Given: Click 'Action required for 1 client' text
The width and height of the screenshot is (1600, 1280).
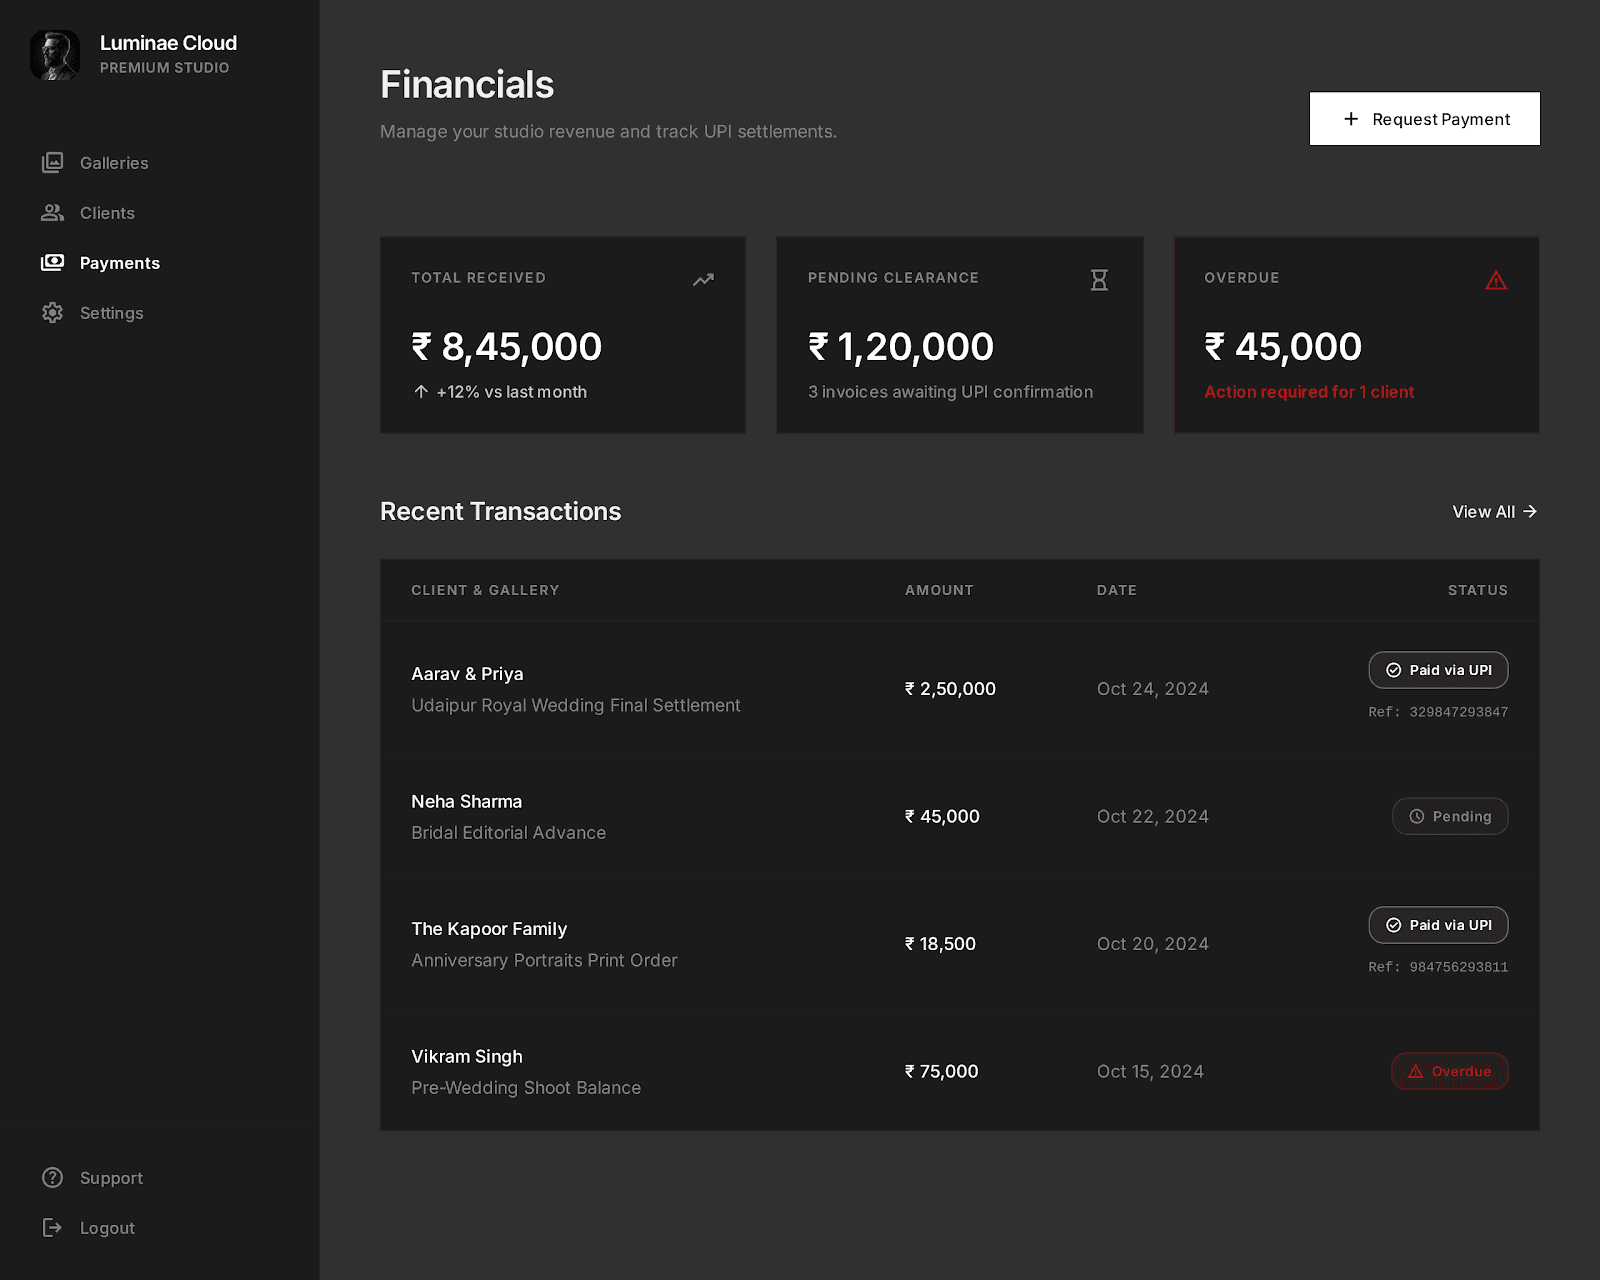Looking at the screenshot, I should pyautogui.click(x=1309, y=392).
